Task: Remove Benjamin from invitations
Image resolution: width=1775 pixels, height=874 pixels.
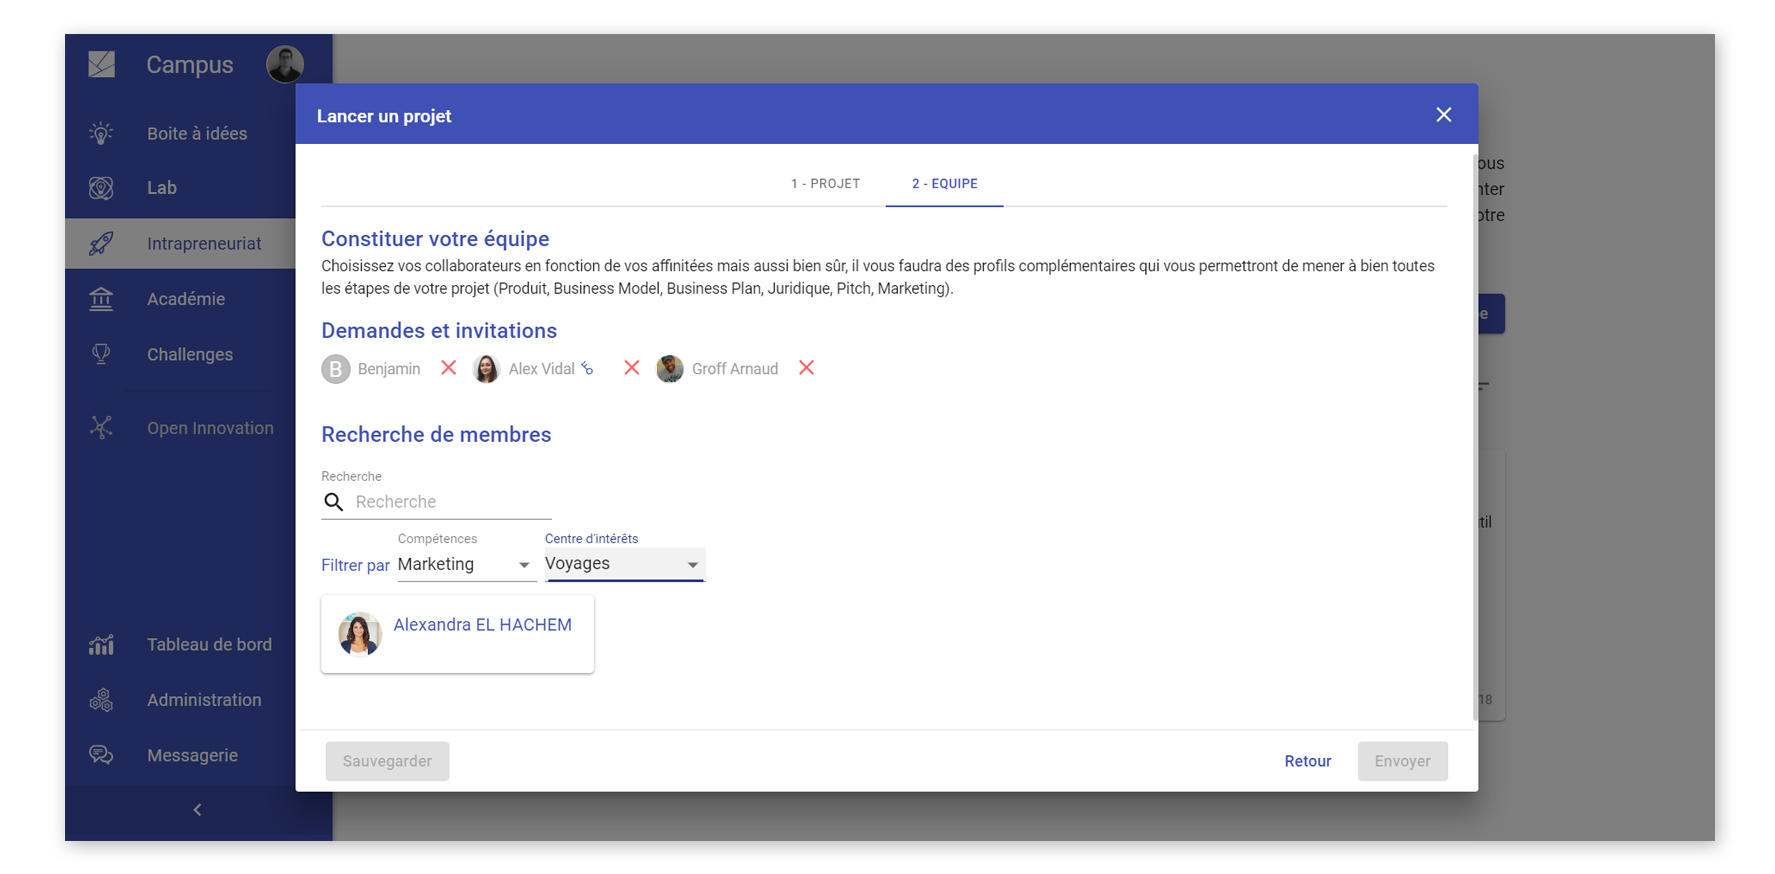Action: [449, 368]
